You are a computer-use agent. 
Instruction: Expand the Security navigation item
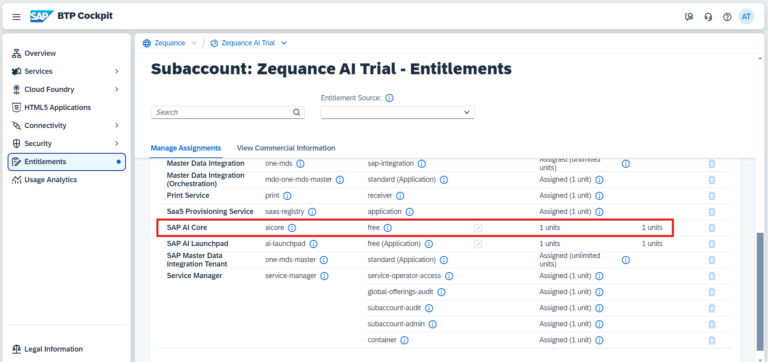pos(117,144)
